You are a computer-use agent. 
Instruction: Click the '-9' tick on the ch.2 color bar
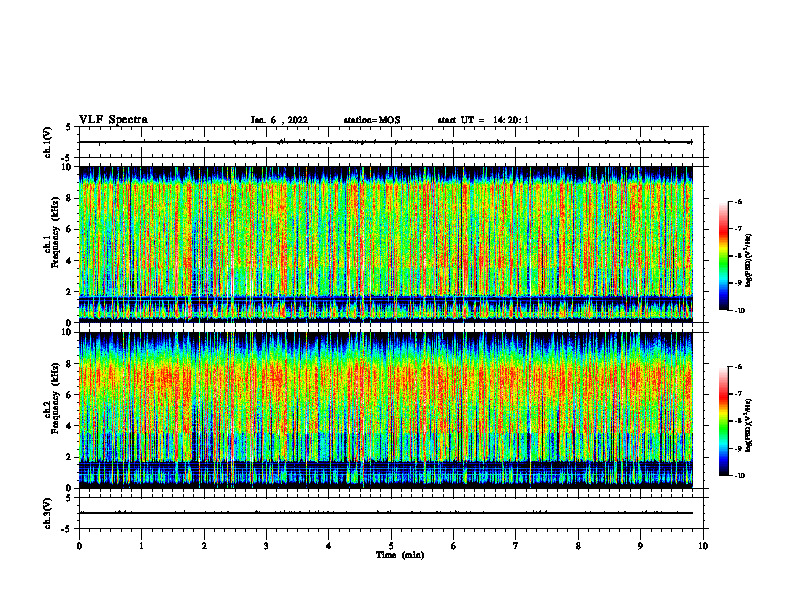(738, 448)
